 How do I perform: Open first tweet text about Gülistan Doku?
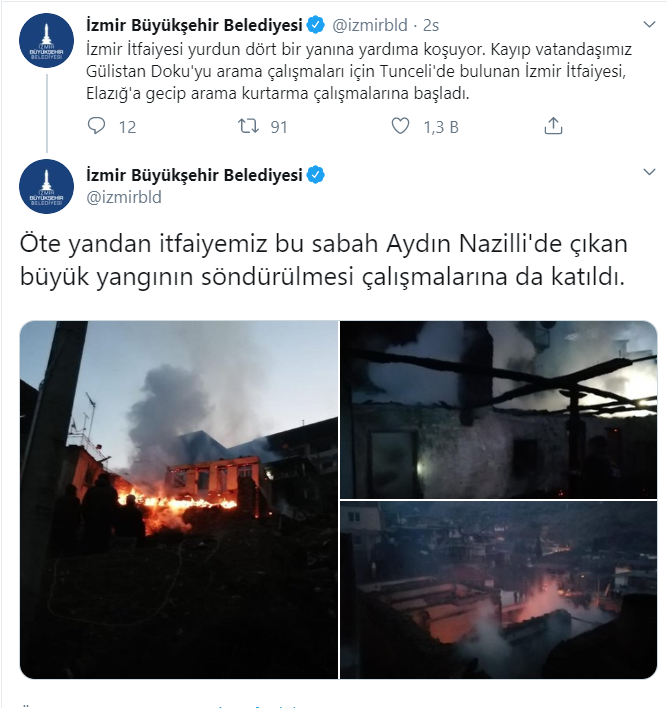359,71
